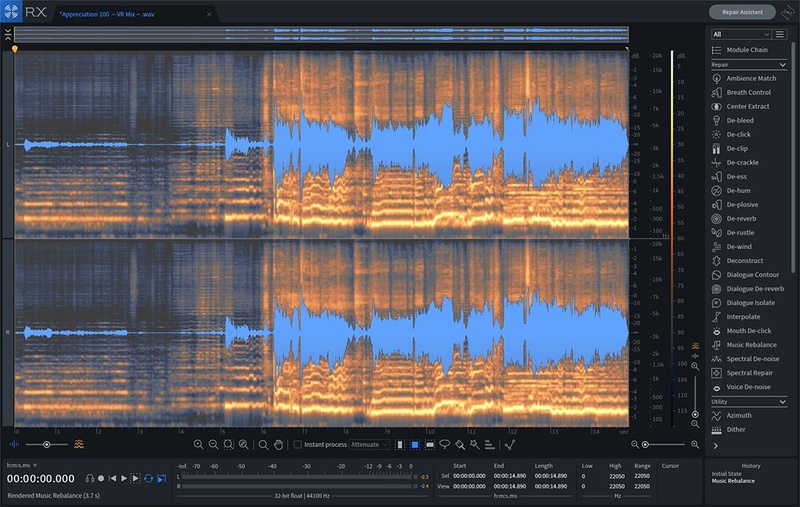Click the iZotope RX logo
800x507 pixels.
point(11,11)
